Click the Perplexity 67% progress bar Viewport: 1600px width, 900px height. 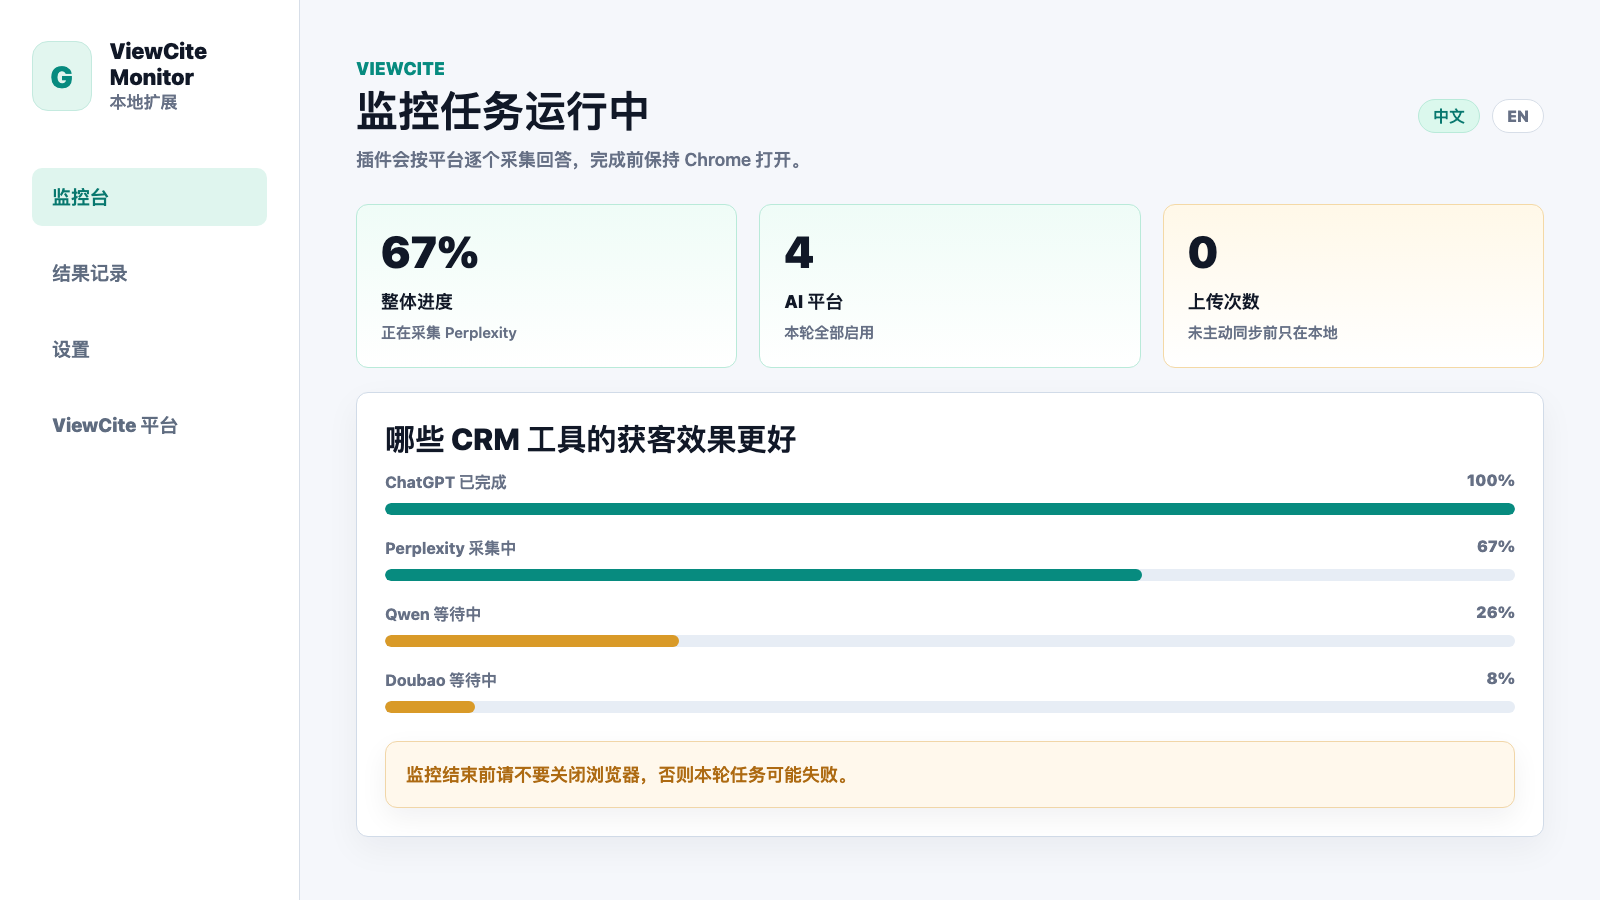pos(950,575)
